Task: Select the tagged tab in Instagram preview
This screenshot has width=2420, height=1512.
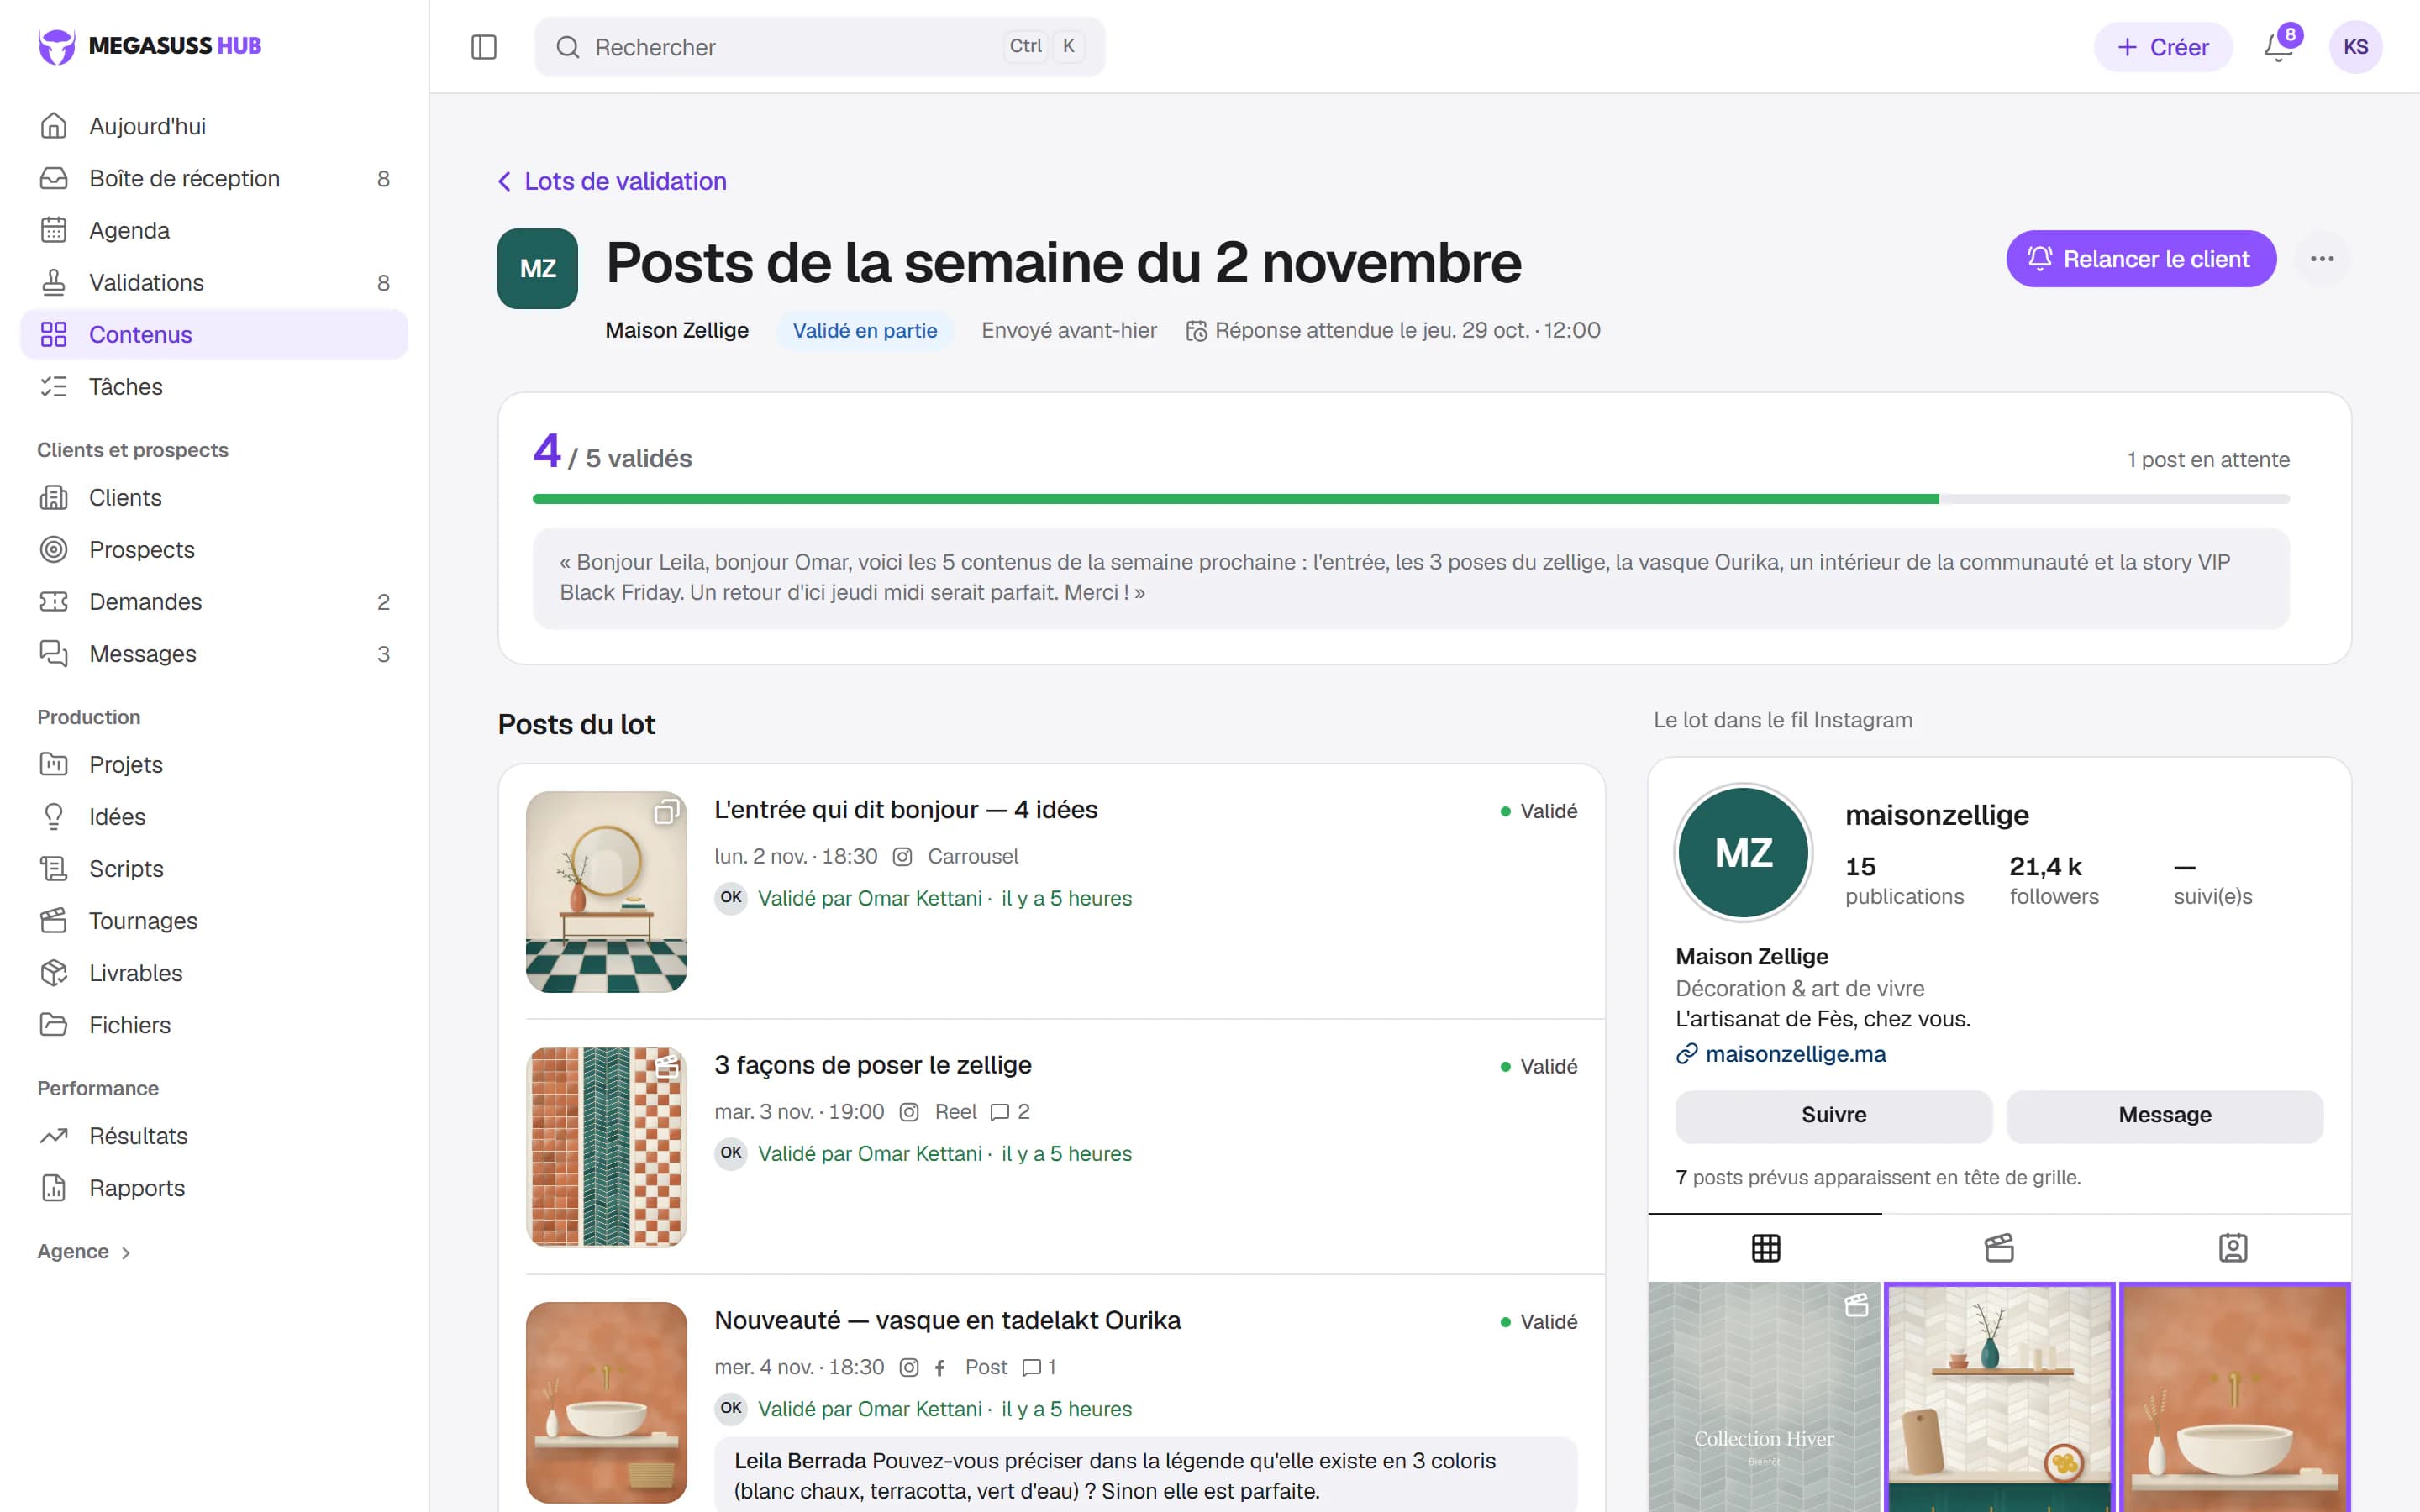Action: [2233, 1247]
